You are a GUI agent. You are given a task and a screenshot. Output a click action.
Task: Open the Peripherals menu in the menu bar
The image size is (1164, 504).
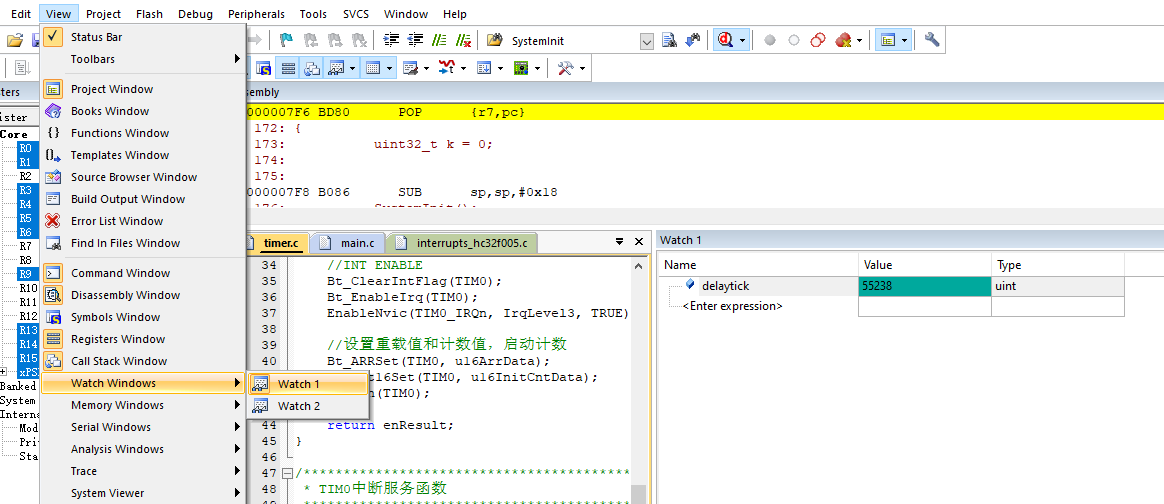click(256, 14)
